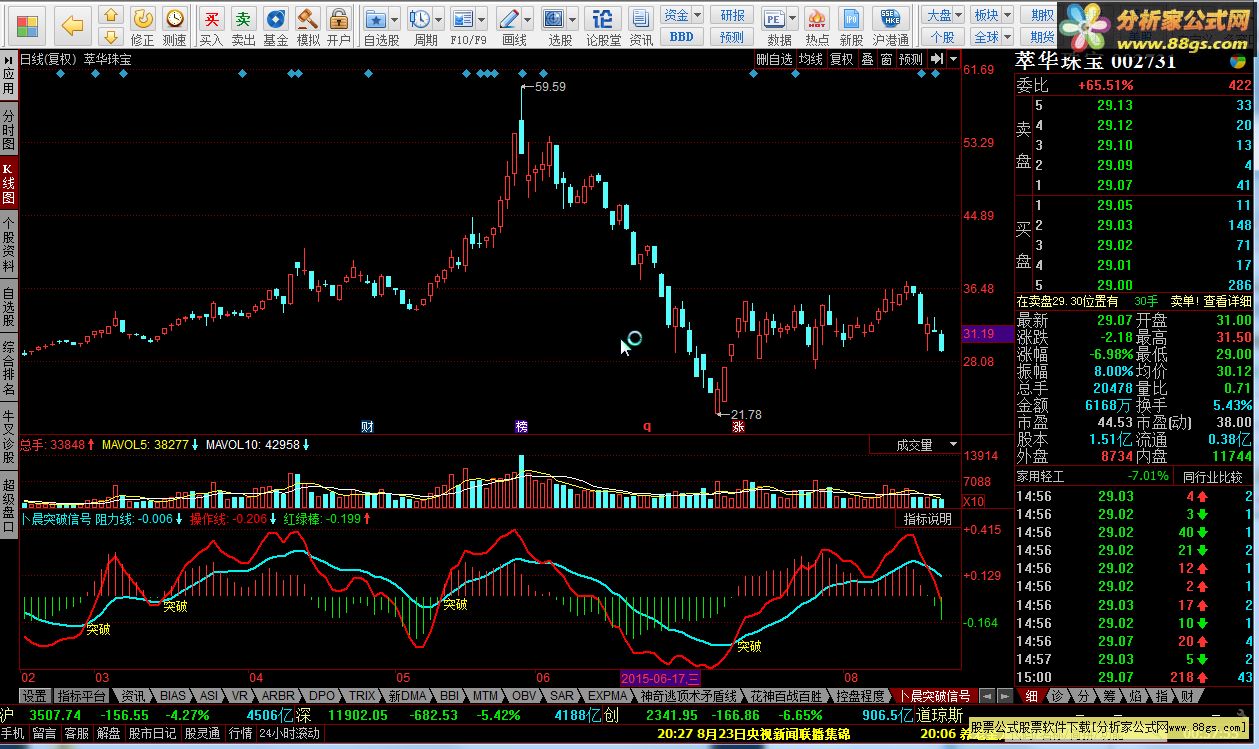Toggle the 叠 overlay option
1259x749 pixels.
(867, 59)
